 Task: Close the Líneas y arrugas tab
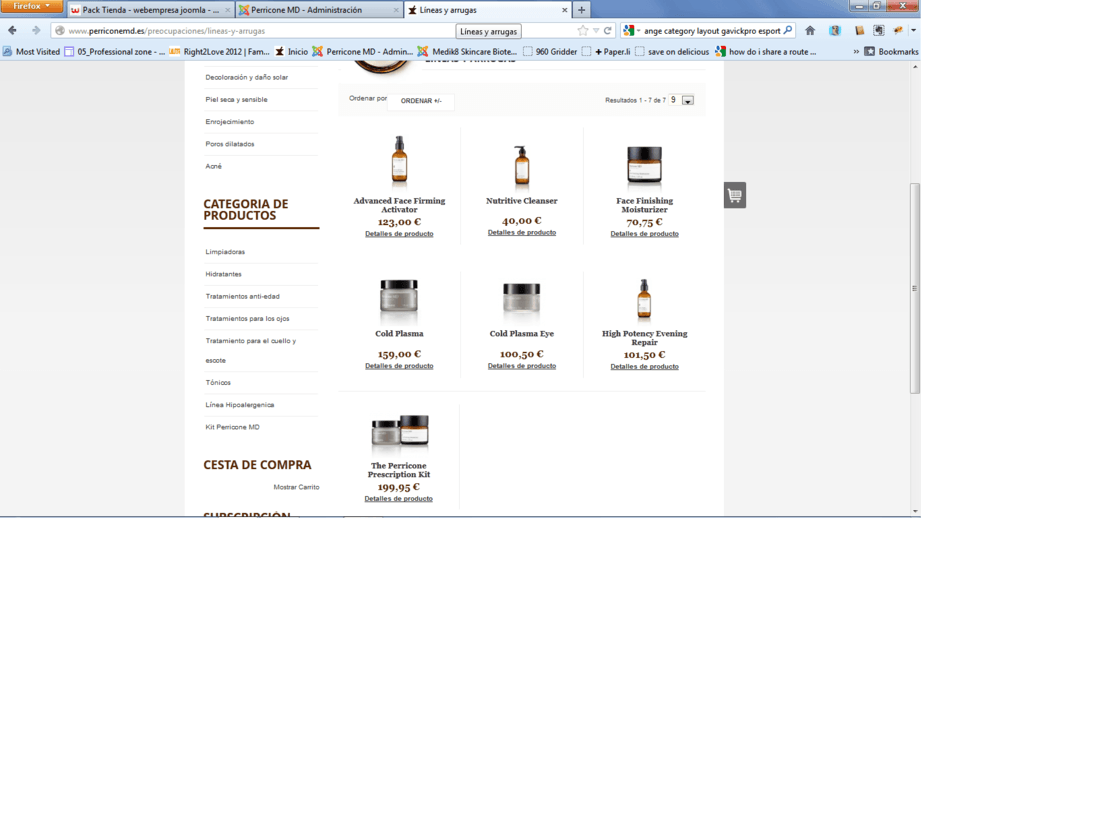[x=564, y=10]
